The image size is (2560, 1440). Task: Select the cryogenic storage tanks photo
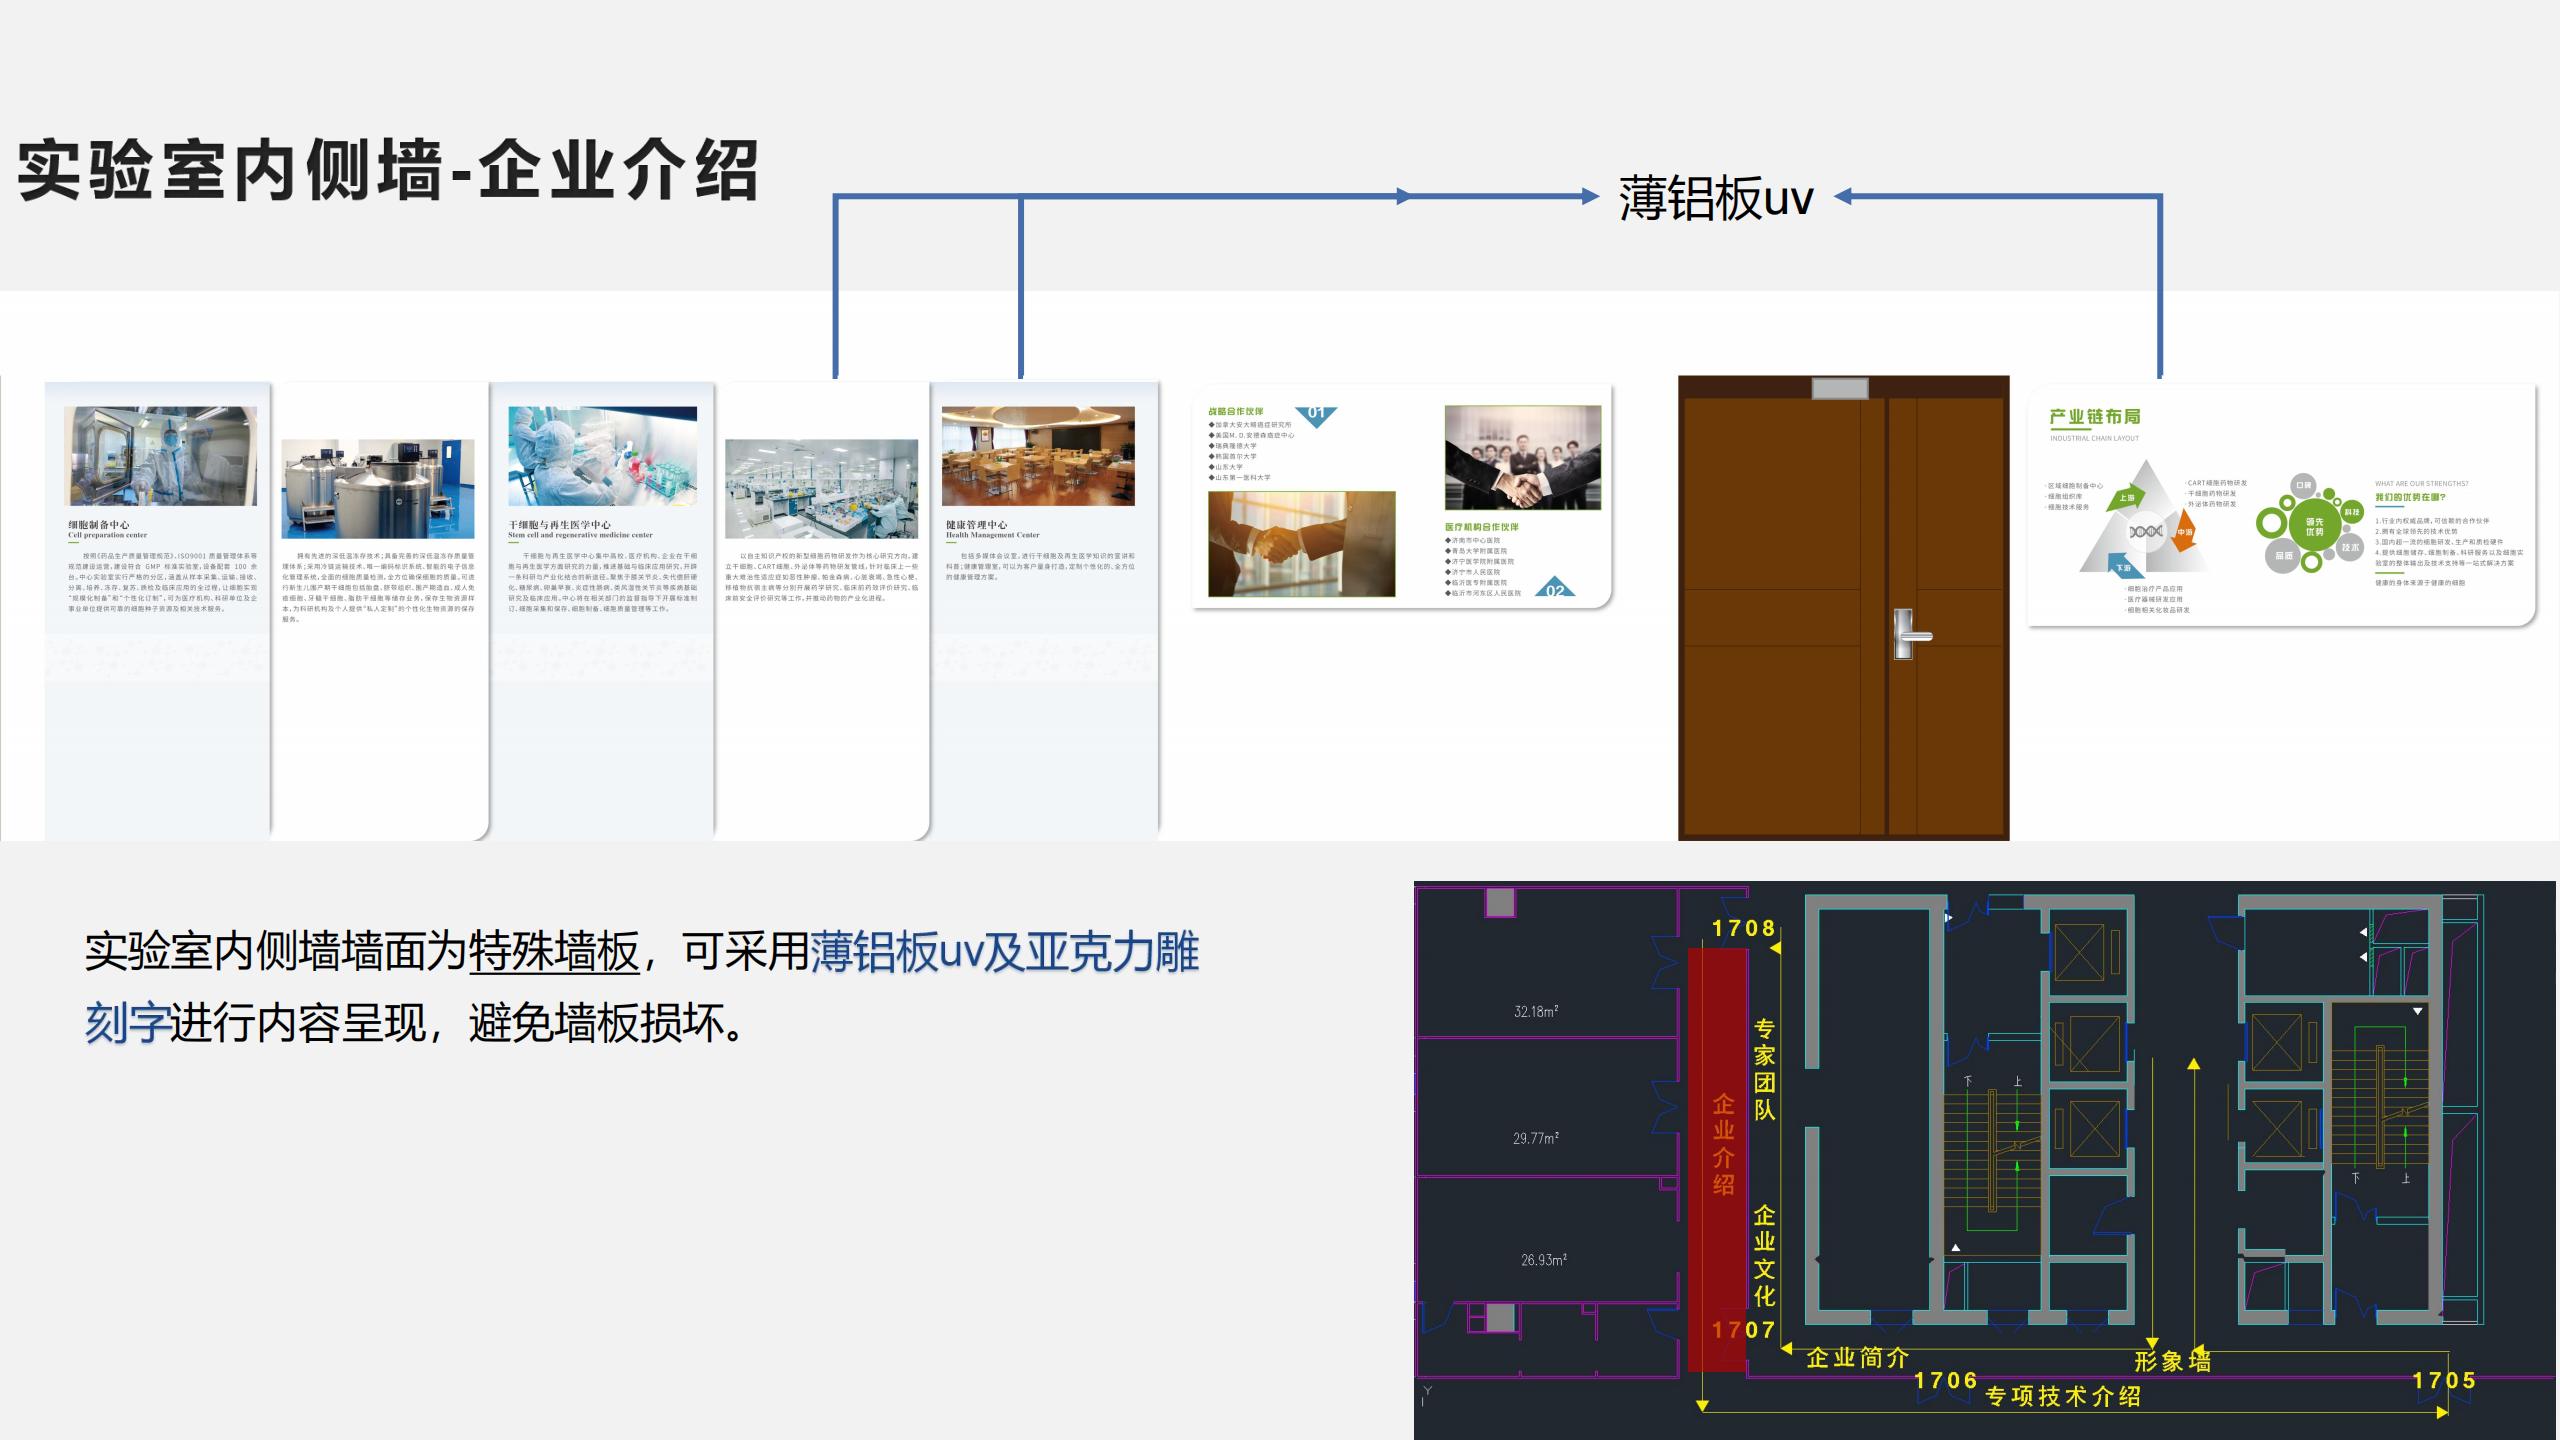coord(378,488)
